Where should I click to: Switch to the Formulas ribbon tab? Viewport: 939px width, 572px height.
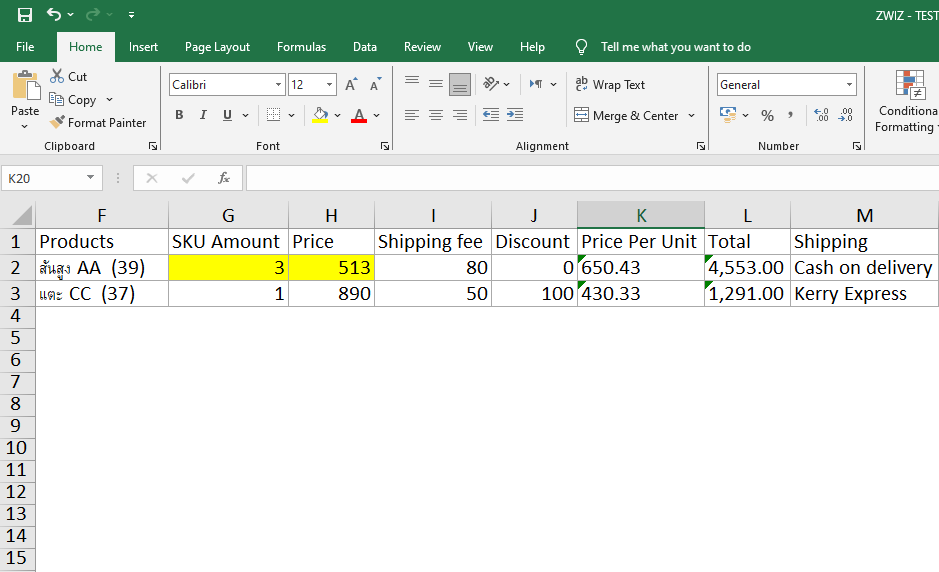(x=301, y=47)
